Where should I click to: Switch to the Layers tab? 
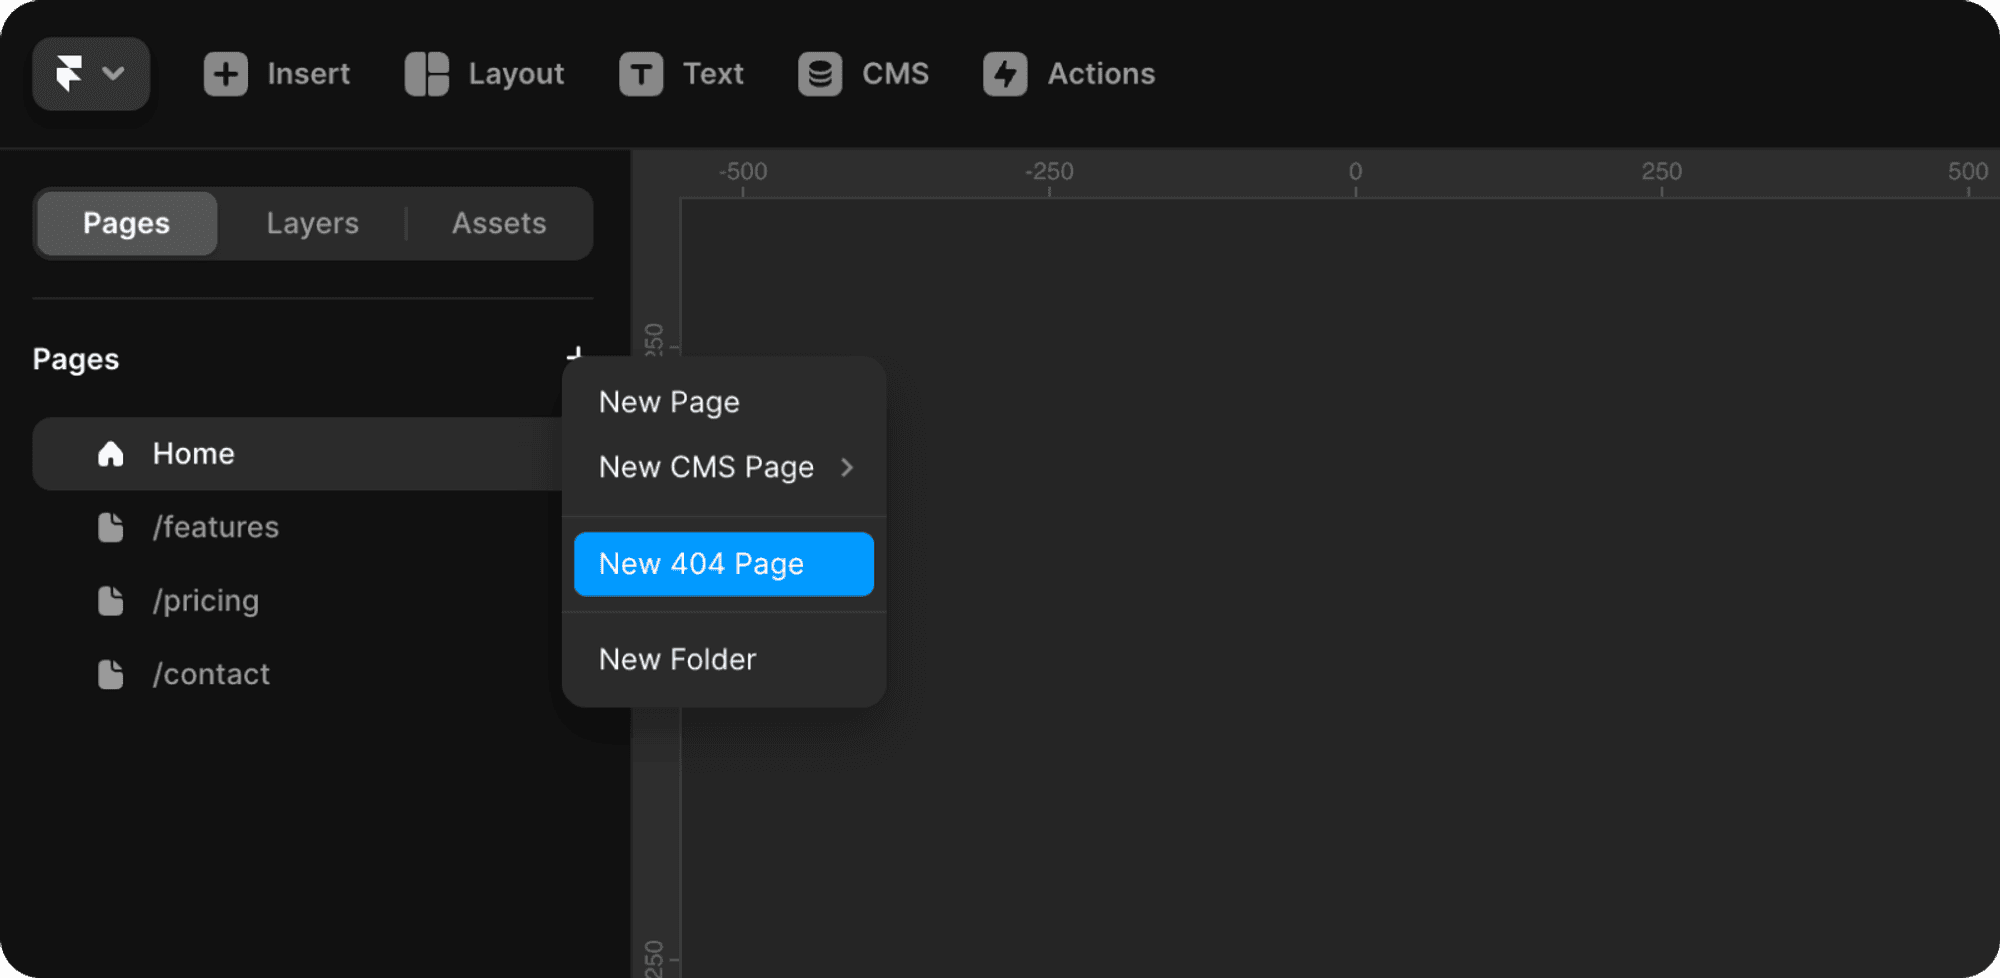coord(312,223)
